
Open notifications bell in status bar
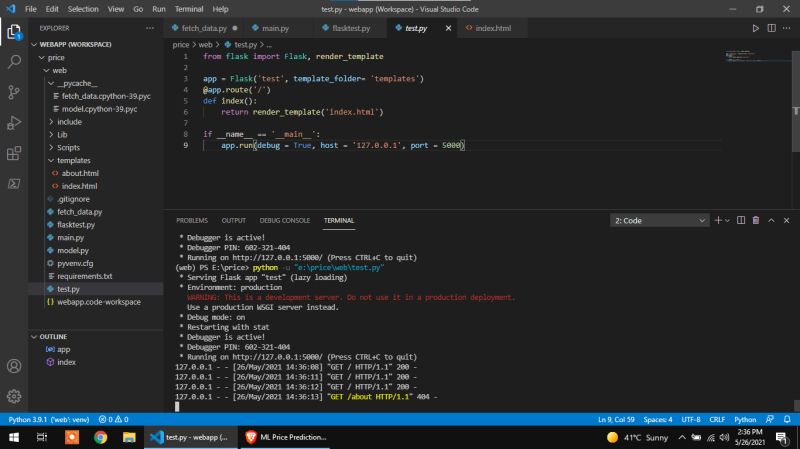click(x=787, y=419)
